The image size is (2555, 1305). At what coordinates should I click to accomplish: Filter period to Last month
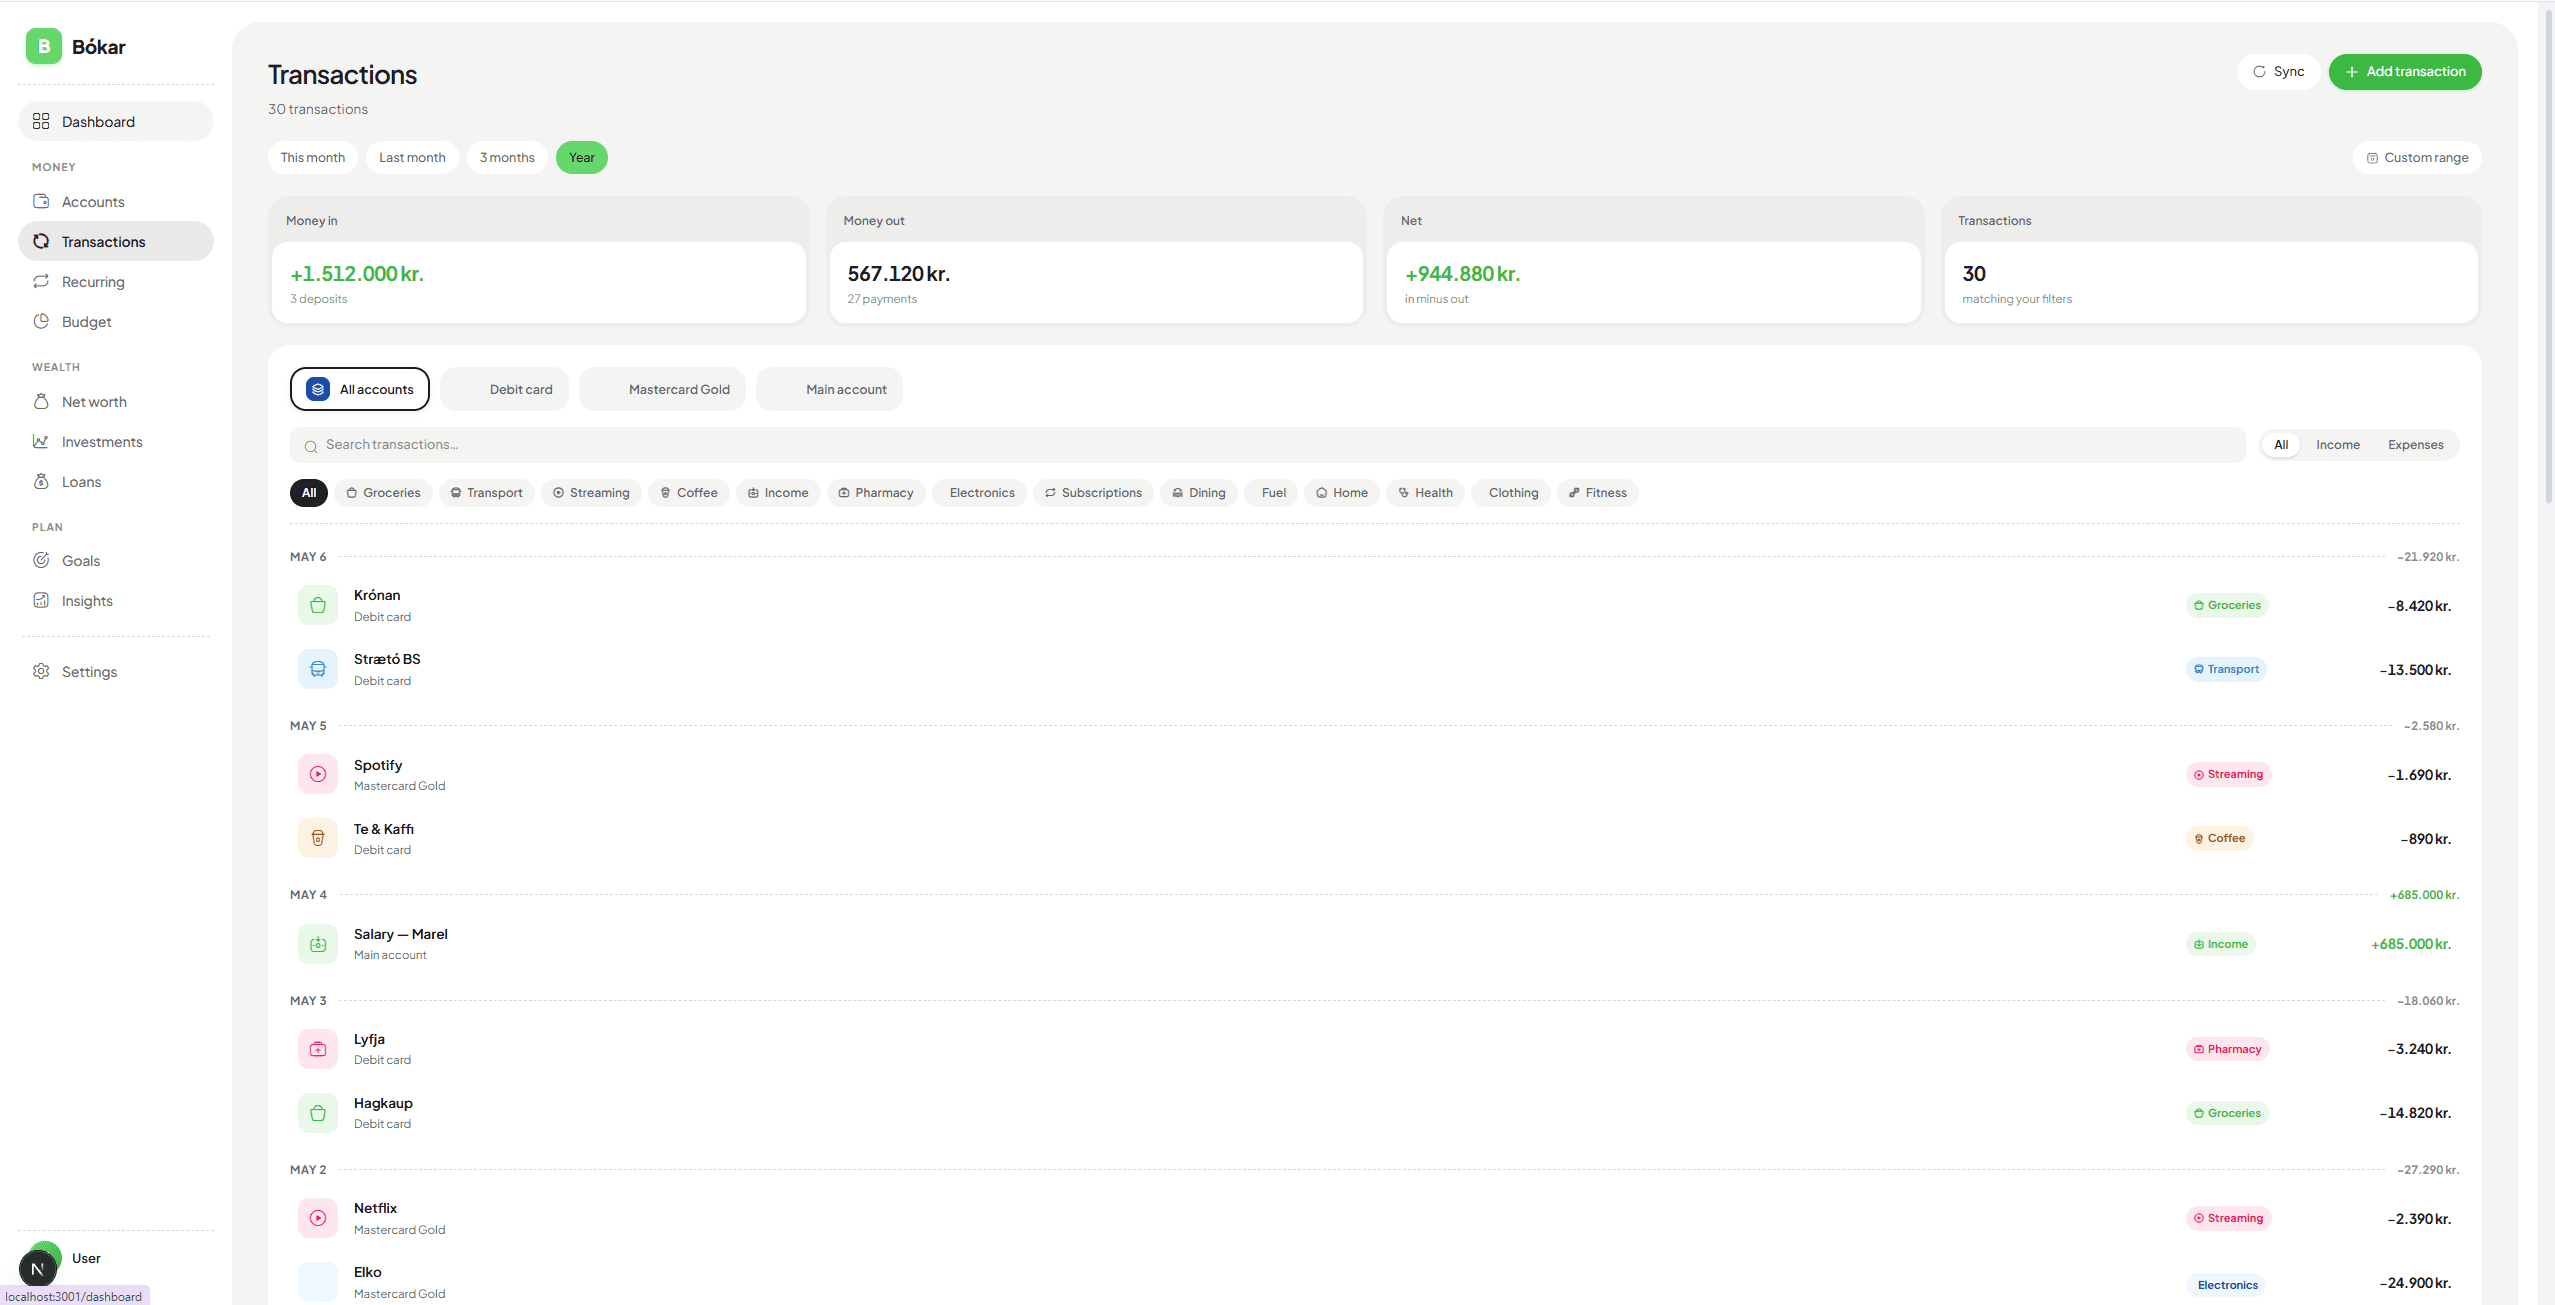412,157
